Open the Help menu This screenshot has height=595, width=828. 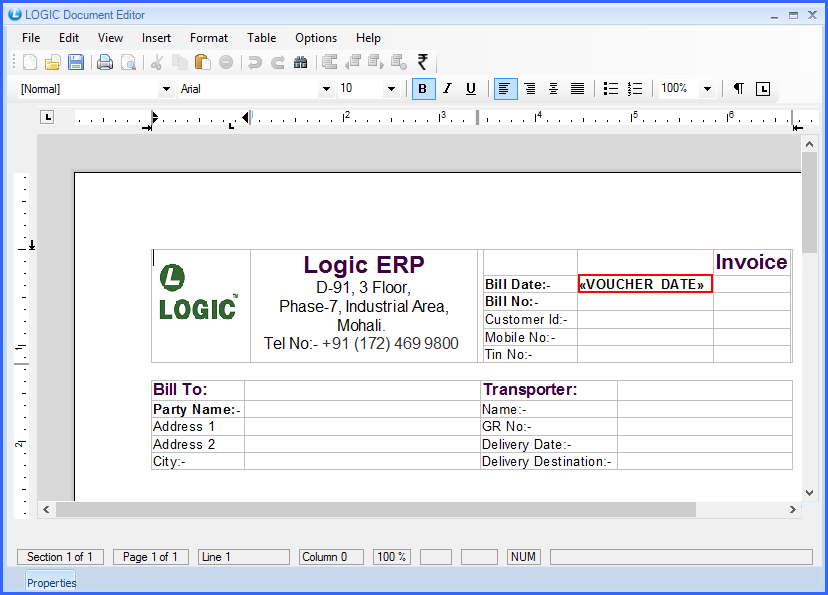click(368, 38)
